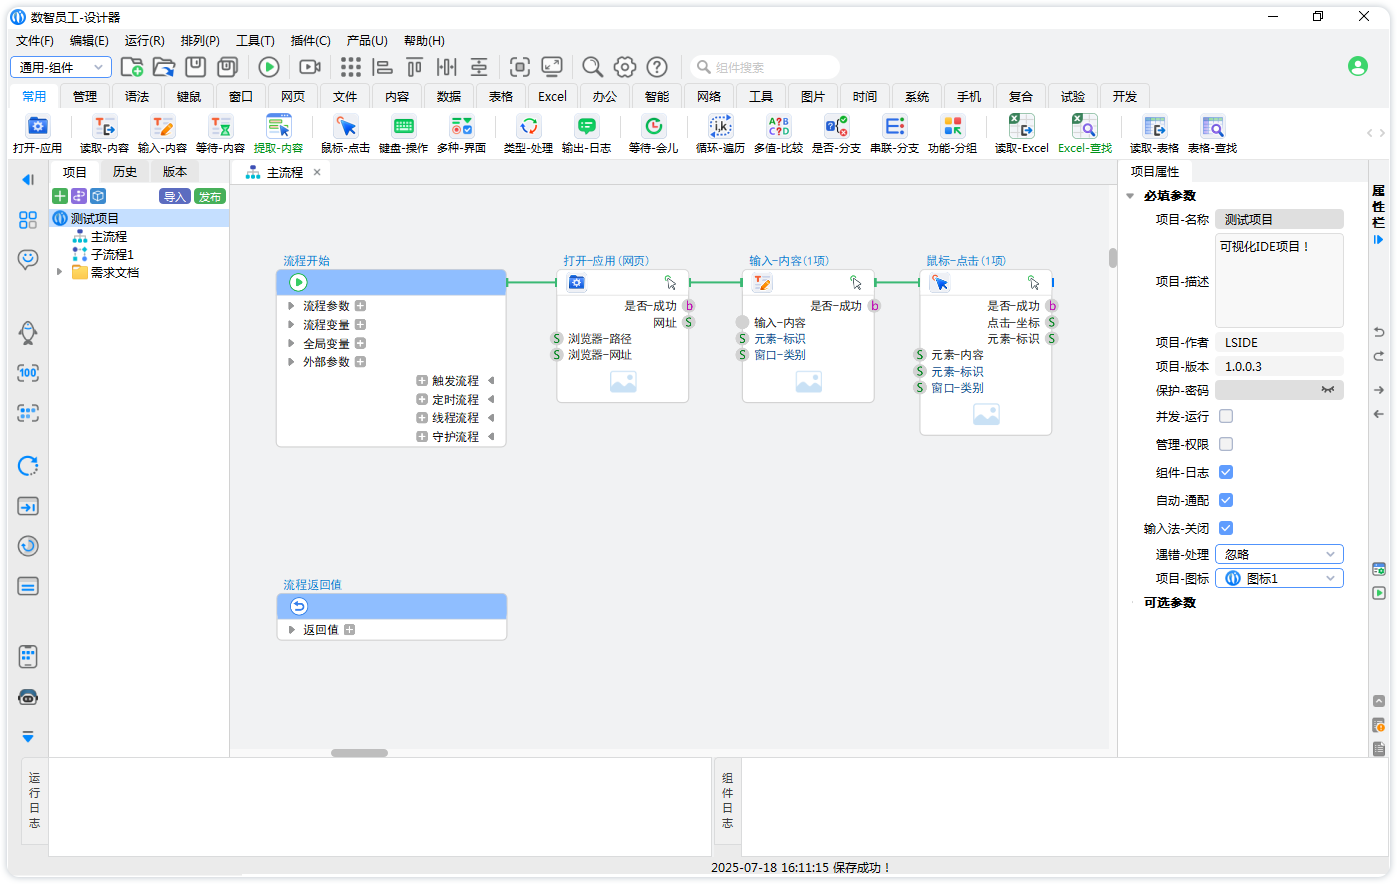
Task: Open settings with the gear toolbar icon
Action: click(x=625, y=67)
